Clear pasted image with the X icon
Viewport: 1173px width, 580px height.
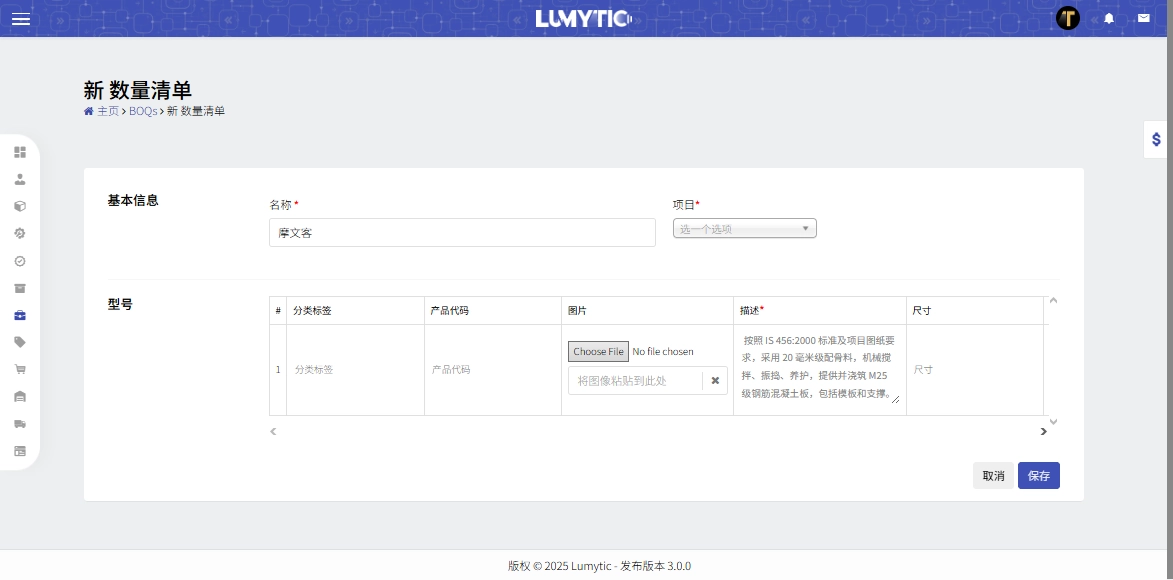tap(715, 381)
